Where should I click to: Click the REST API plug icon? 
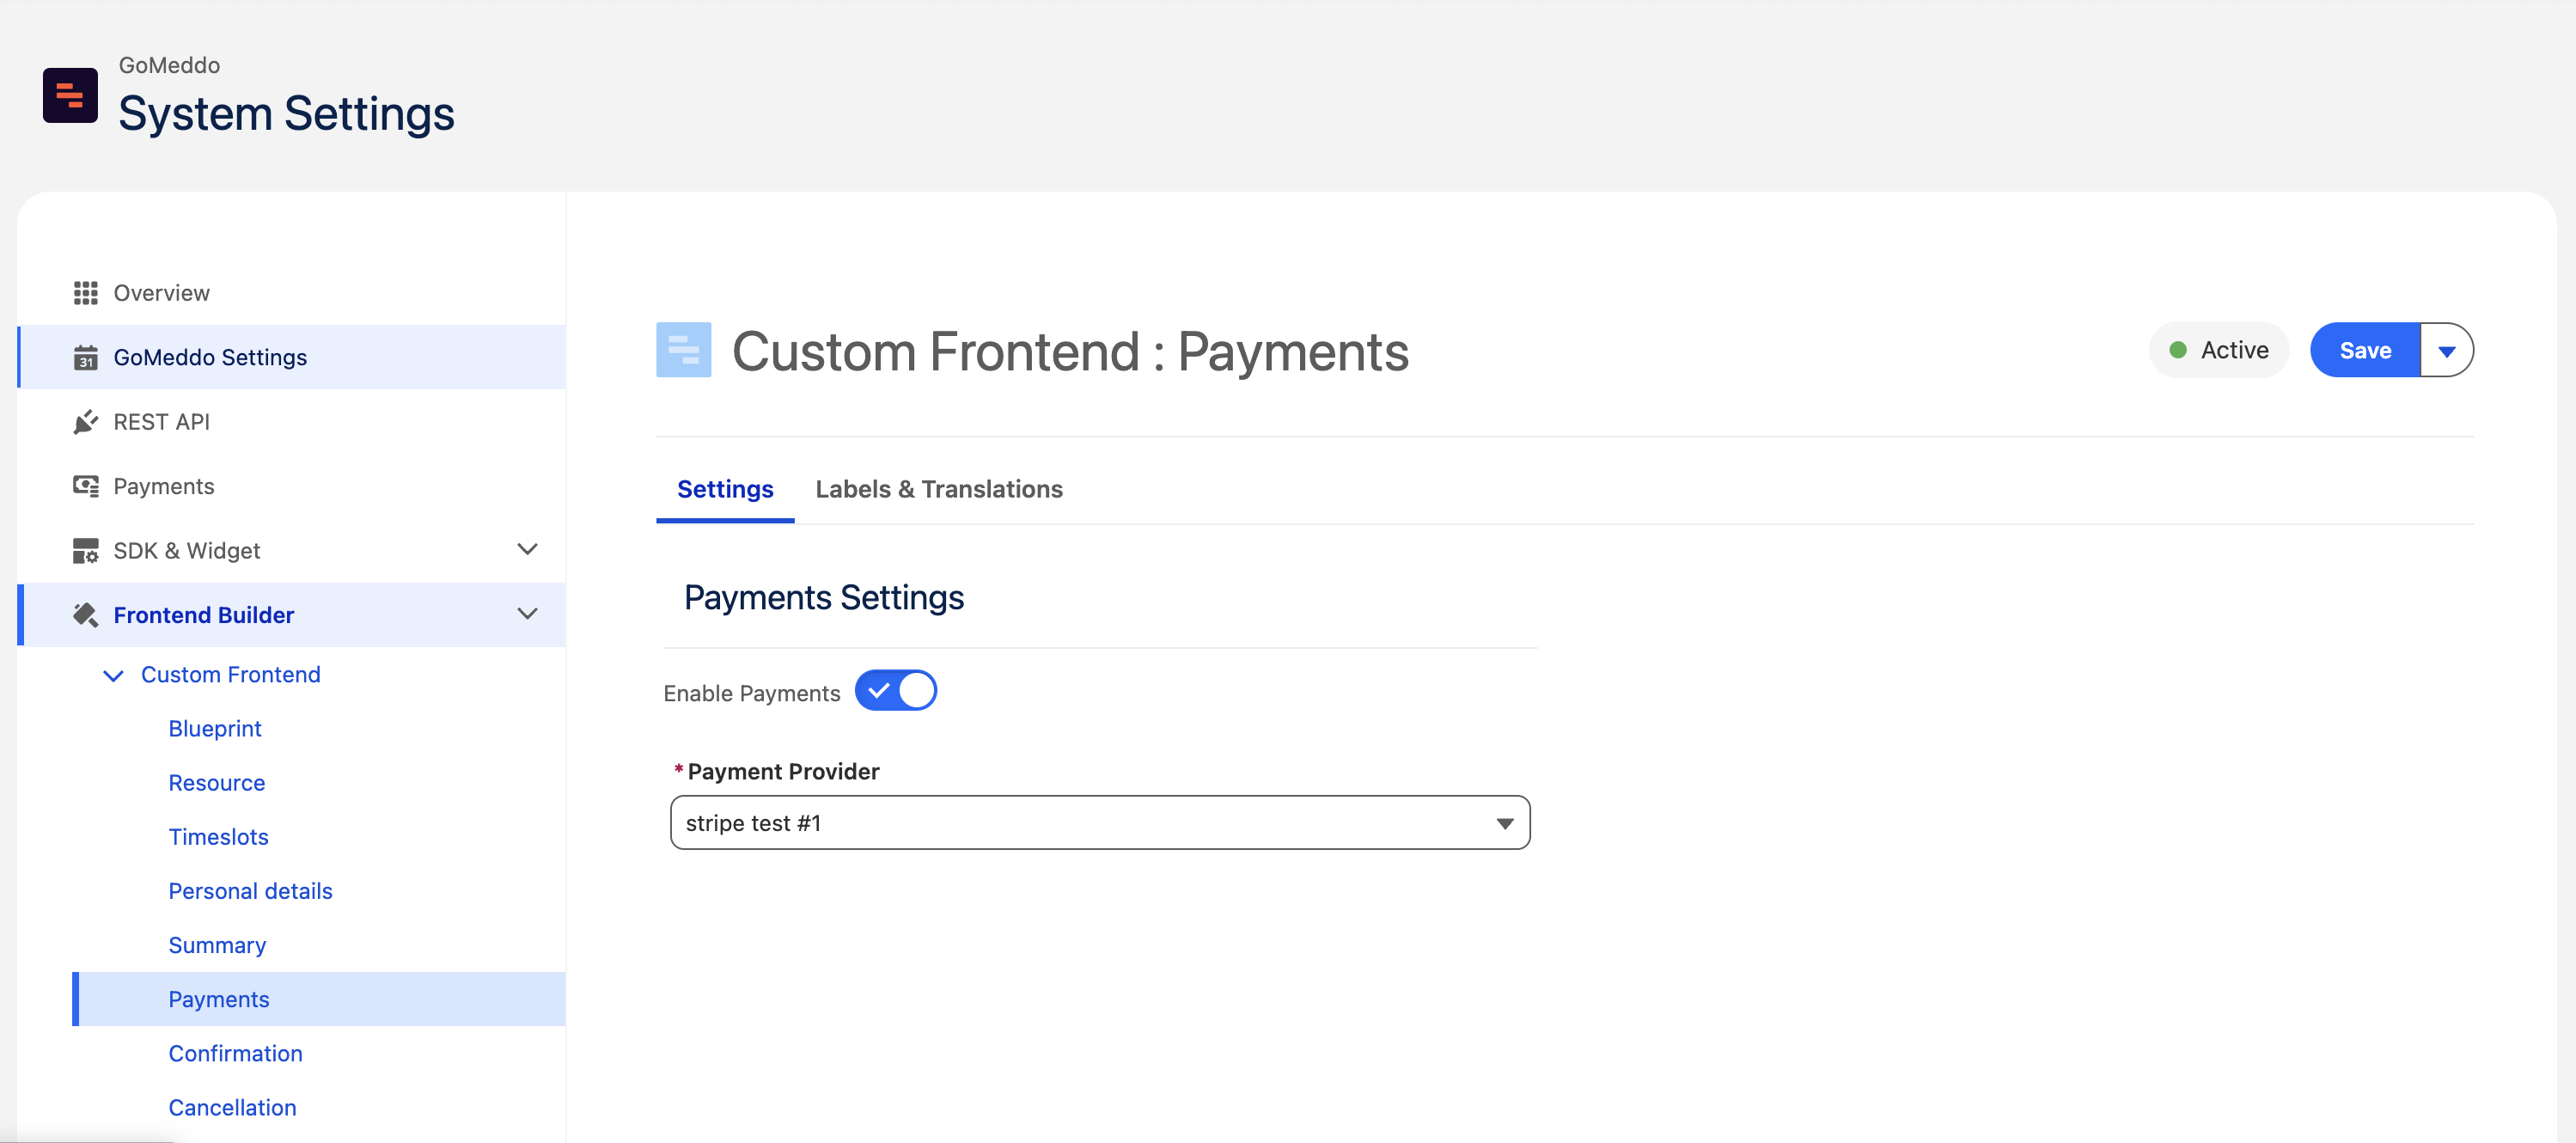(x=86, y=422)
